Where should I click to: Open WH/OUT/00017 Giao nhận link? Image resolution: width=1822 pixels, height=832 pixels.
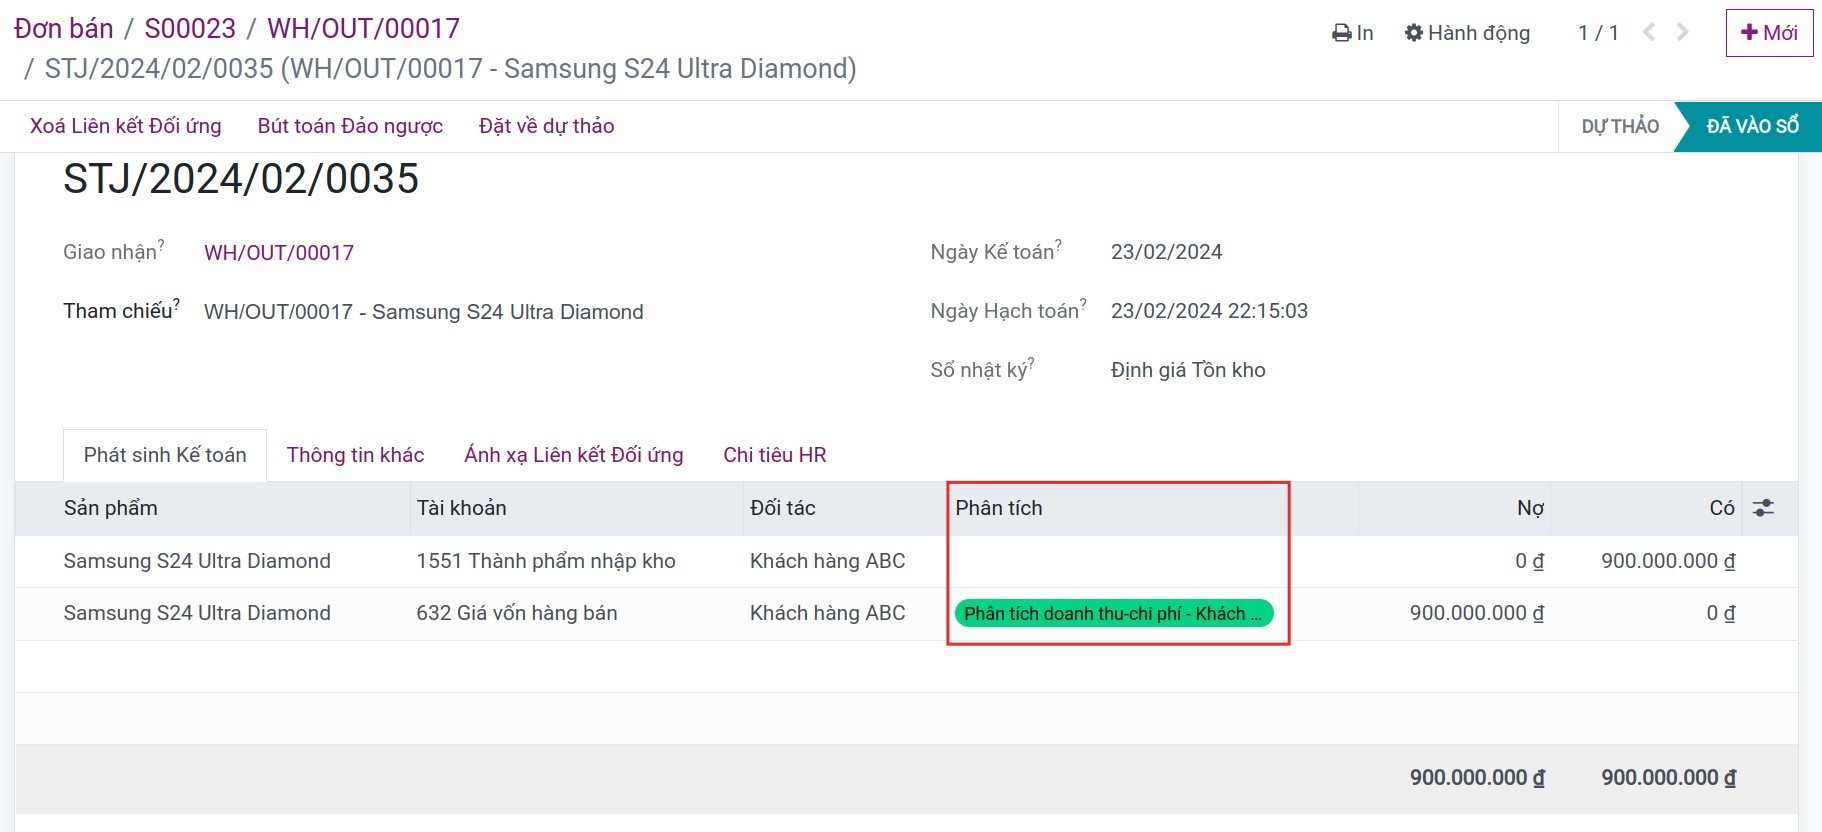[x=279, y=253]
